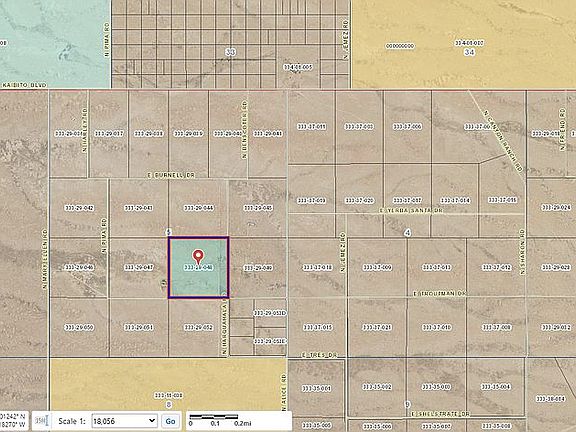Click the red location pin marker
The height and width of the screenshot is (432, 576).
198,257
